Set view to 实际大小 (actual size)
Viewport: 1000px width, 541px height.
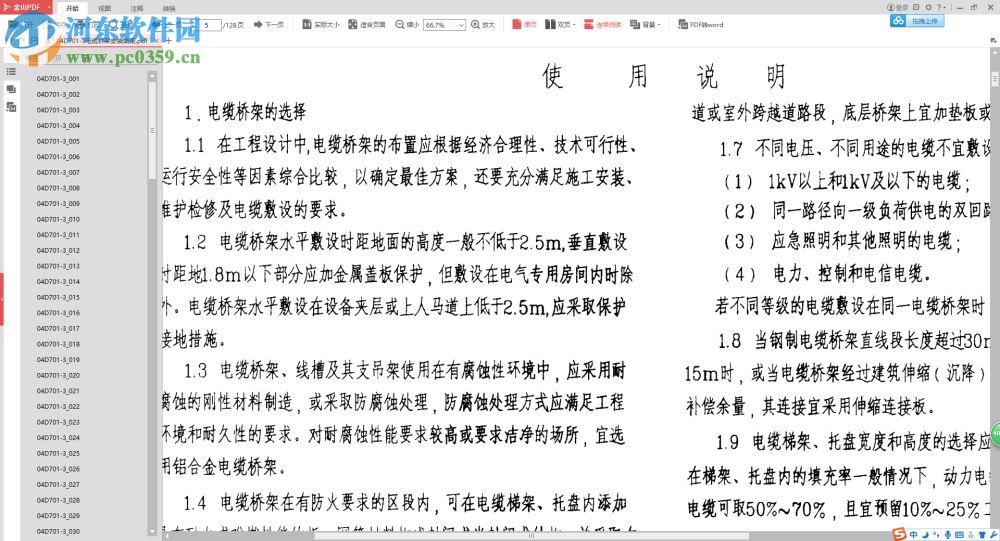(321, 24)
